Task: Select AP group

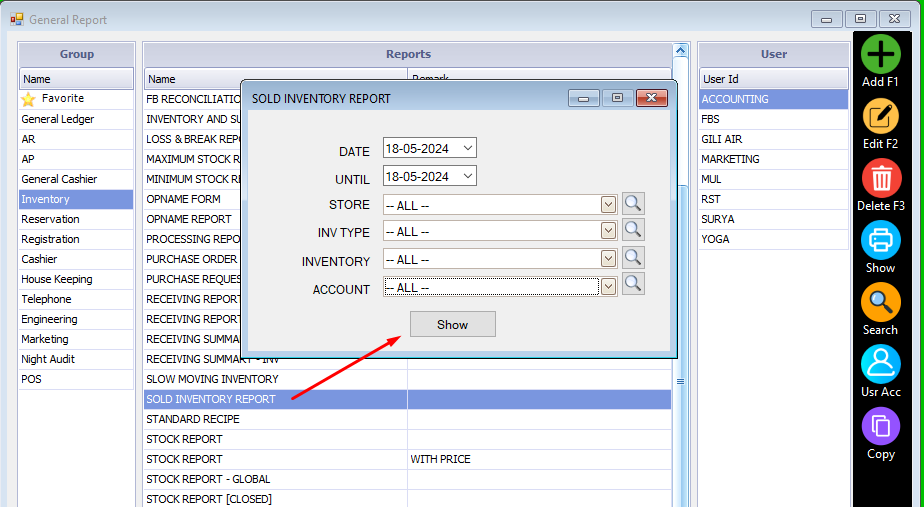Action: (x=76, y=159)
